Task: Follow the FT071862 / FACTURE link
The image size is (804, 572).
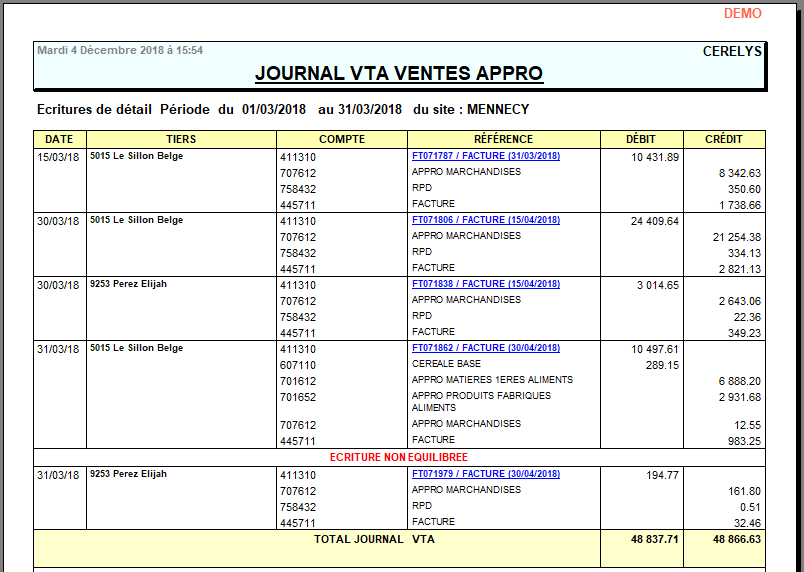Action: tap(485, 348)
